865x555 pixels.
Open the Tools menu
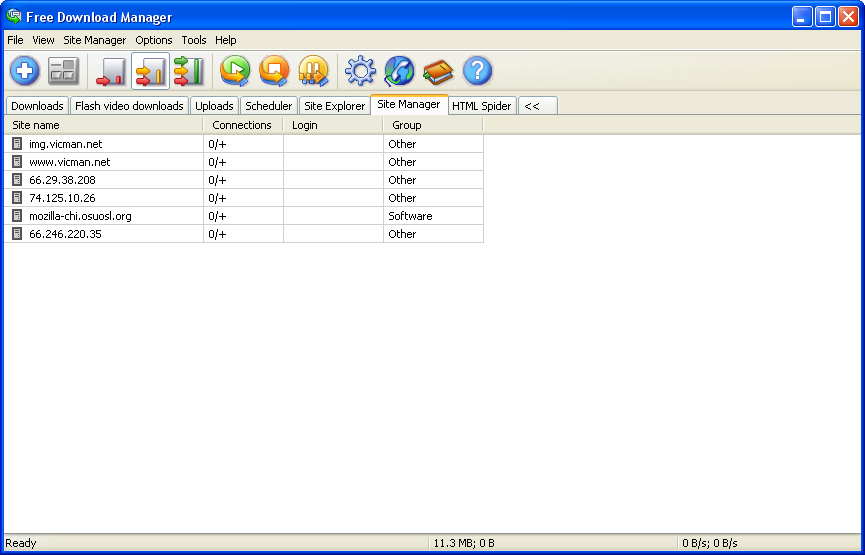pyautogui.click(x=194, y=40)
